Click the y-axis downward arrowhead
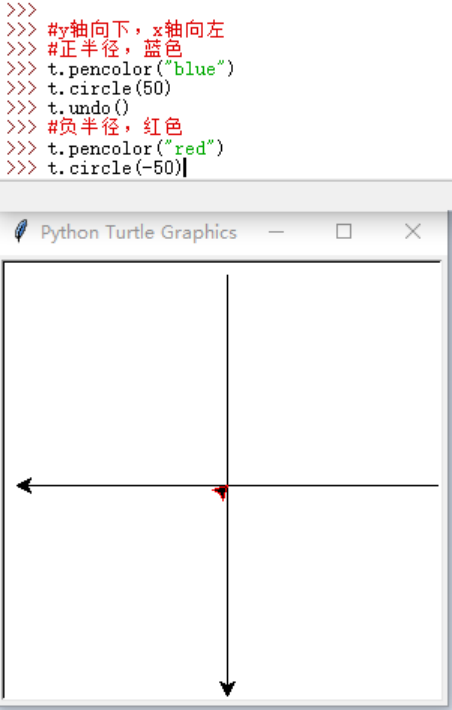The width and height of the screenshot is (452, 710). (227, 688)
